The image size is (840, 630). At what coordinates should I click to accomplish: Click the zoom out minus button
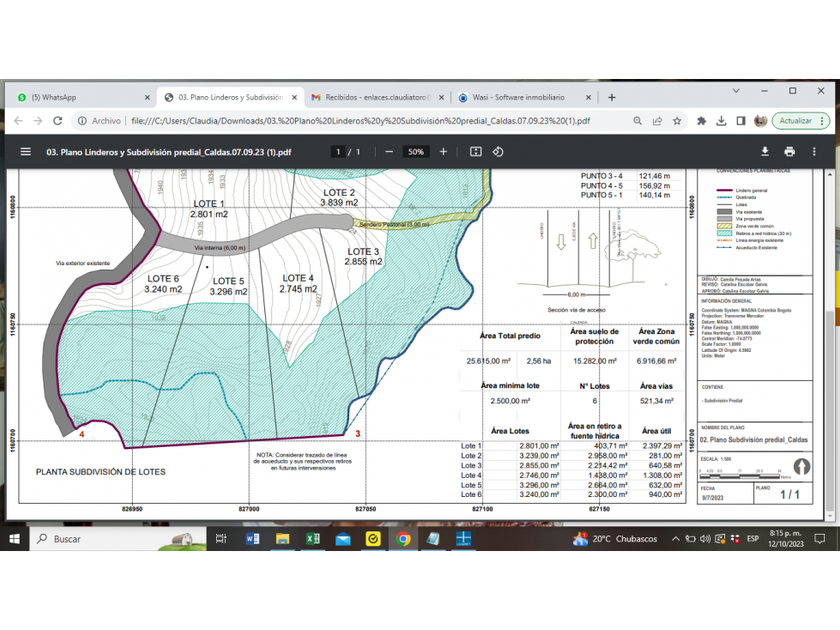[x=389, y=152]
